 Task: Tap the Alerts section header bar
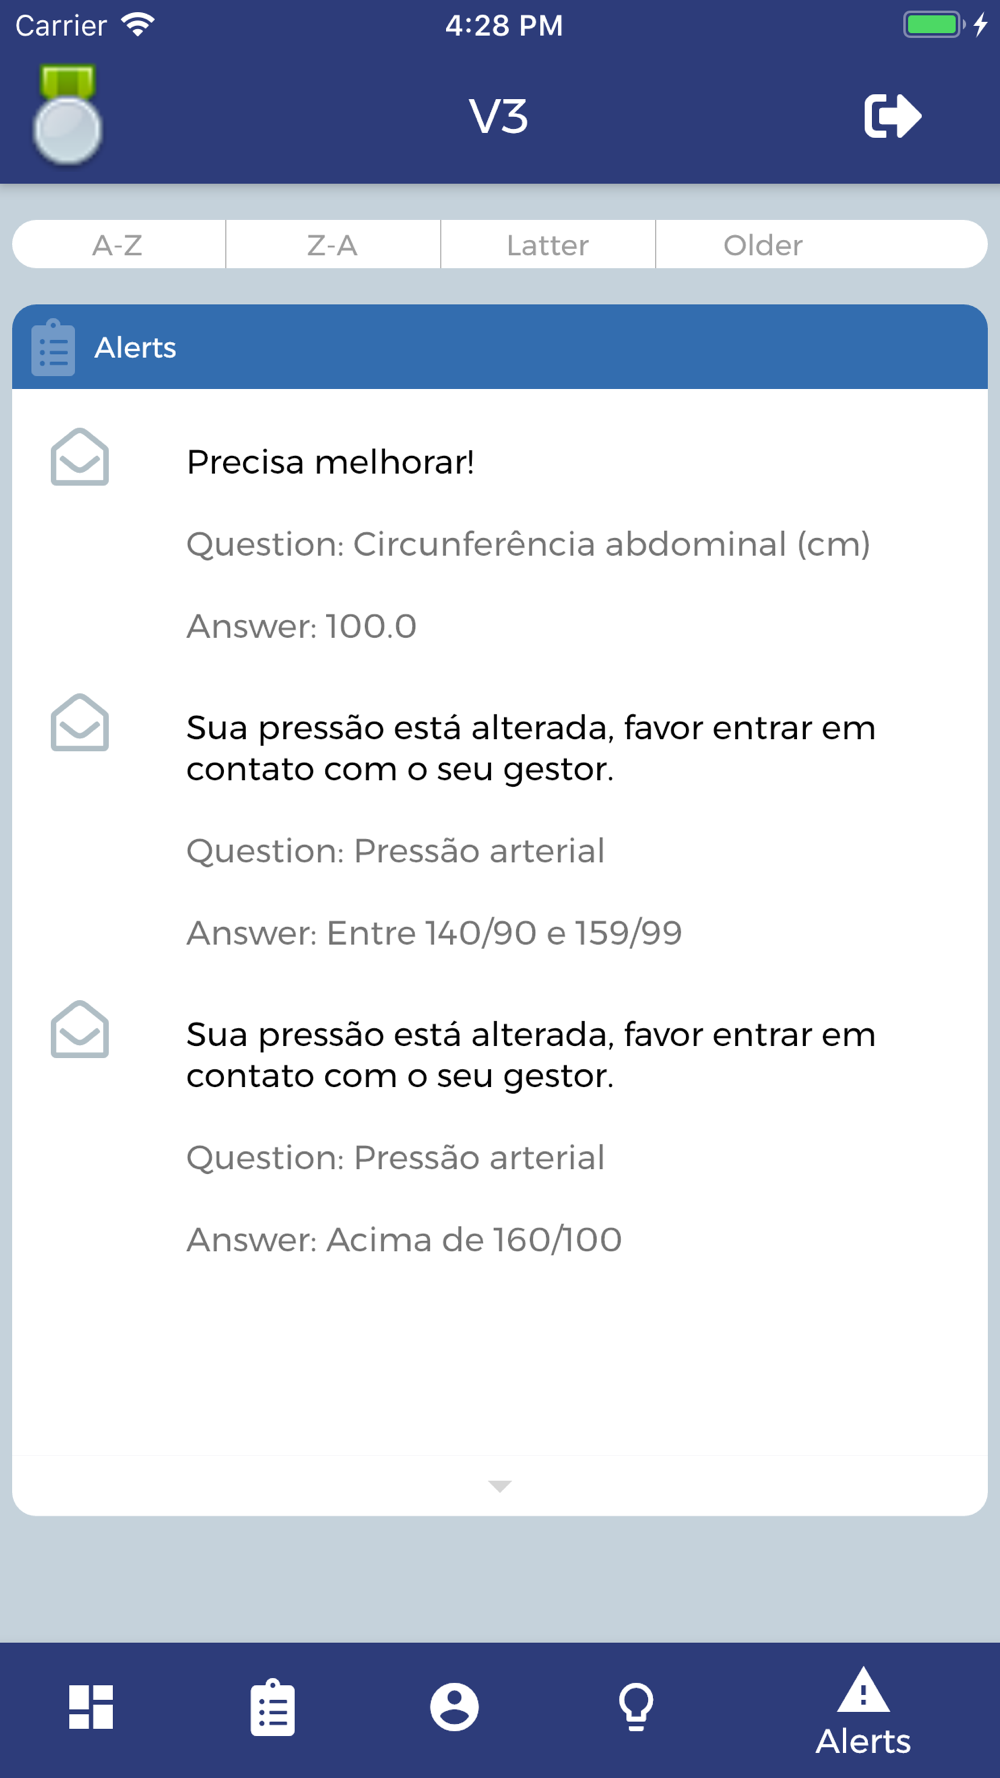(500, 347)
